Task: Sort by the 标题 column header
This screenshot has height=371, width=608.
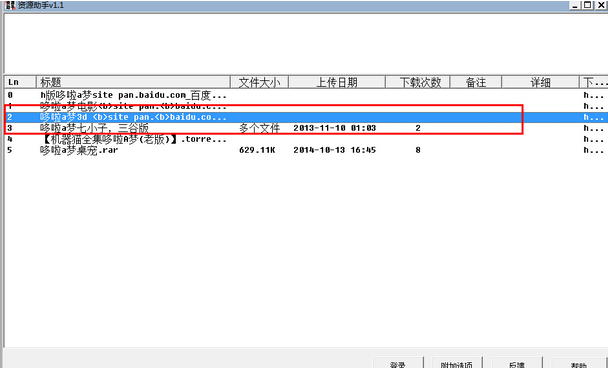Action: [x=133, y=82]
